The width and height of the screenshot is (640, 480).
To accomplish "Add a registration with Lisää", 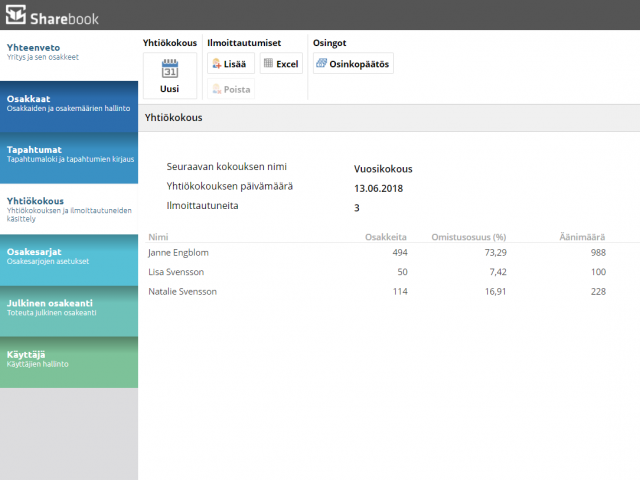I will coord(231,63).
